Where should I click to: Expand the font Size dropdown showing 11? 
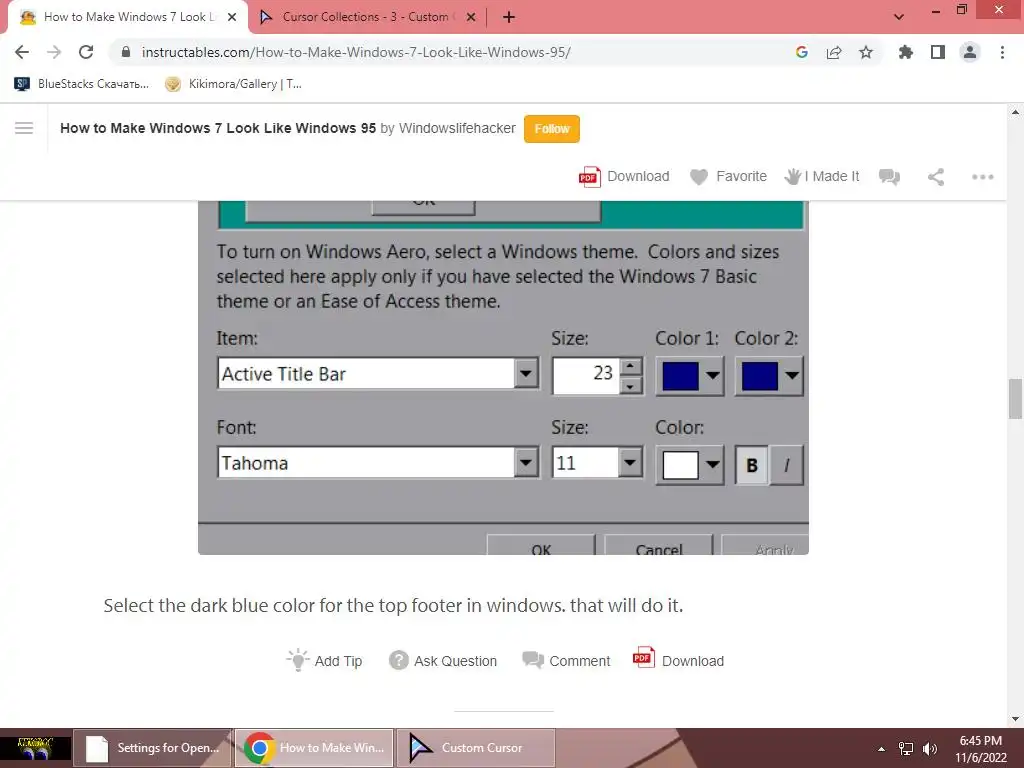(x=630, y=463)
